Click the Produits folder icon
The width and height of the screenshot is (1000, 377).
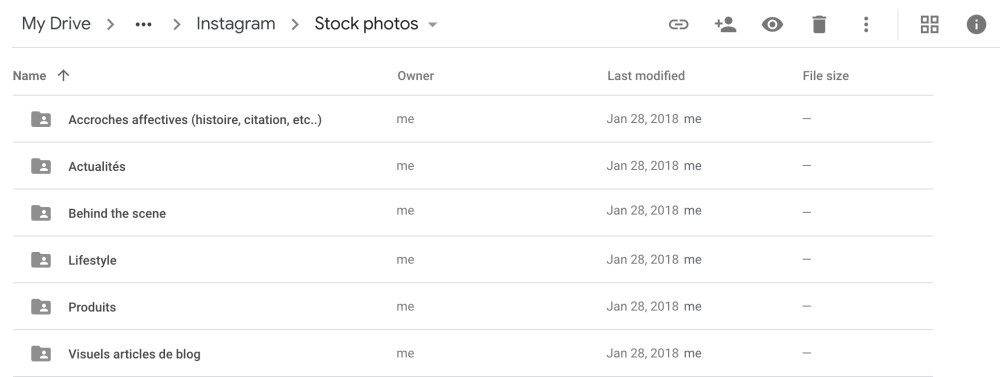click(x=41, y=307)
